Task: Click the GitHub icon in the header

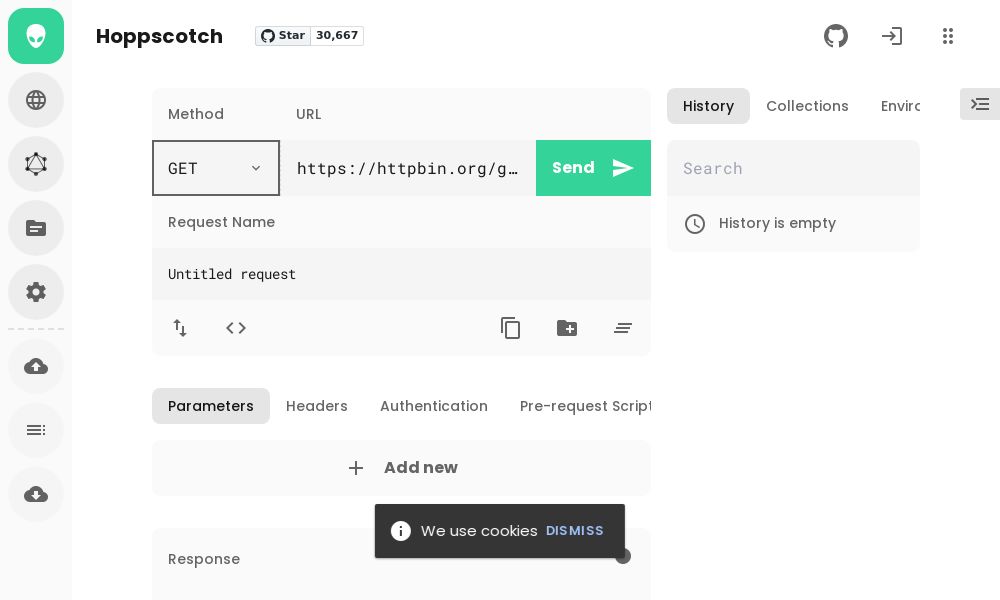Action: [x=836, y=36]
